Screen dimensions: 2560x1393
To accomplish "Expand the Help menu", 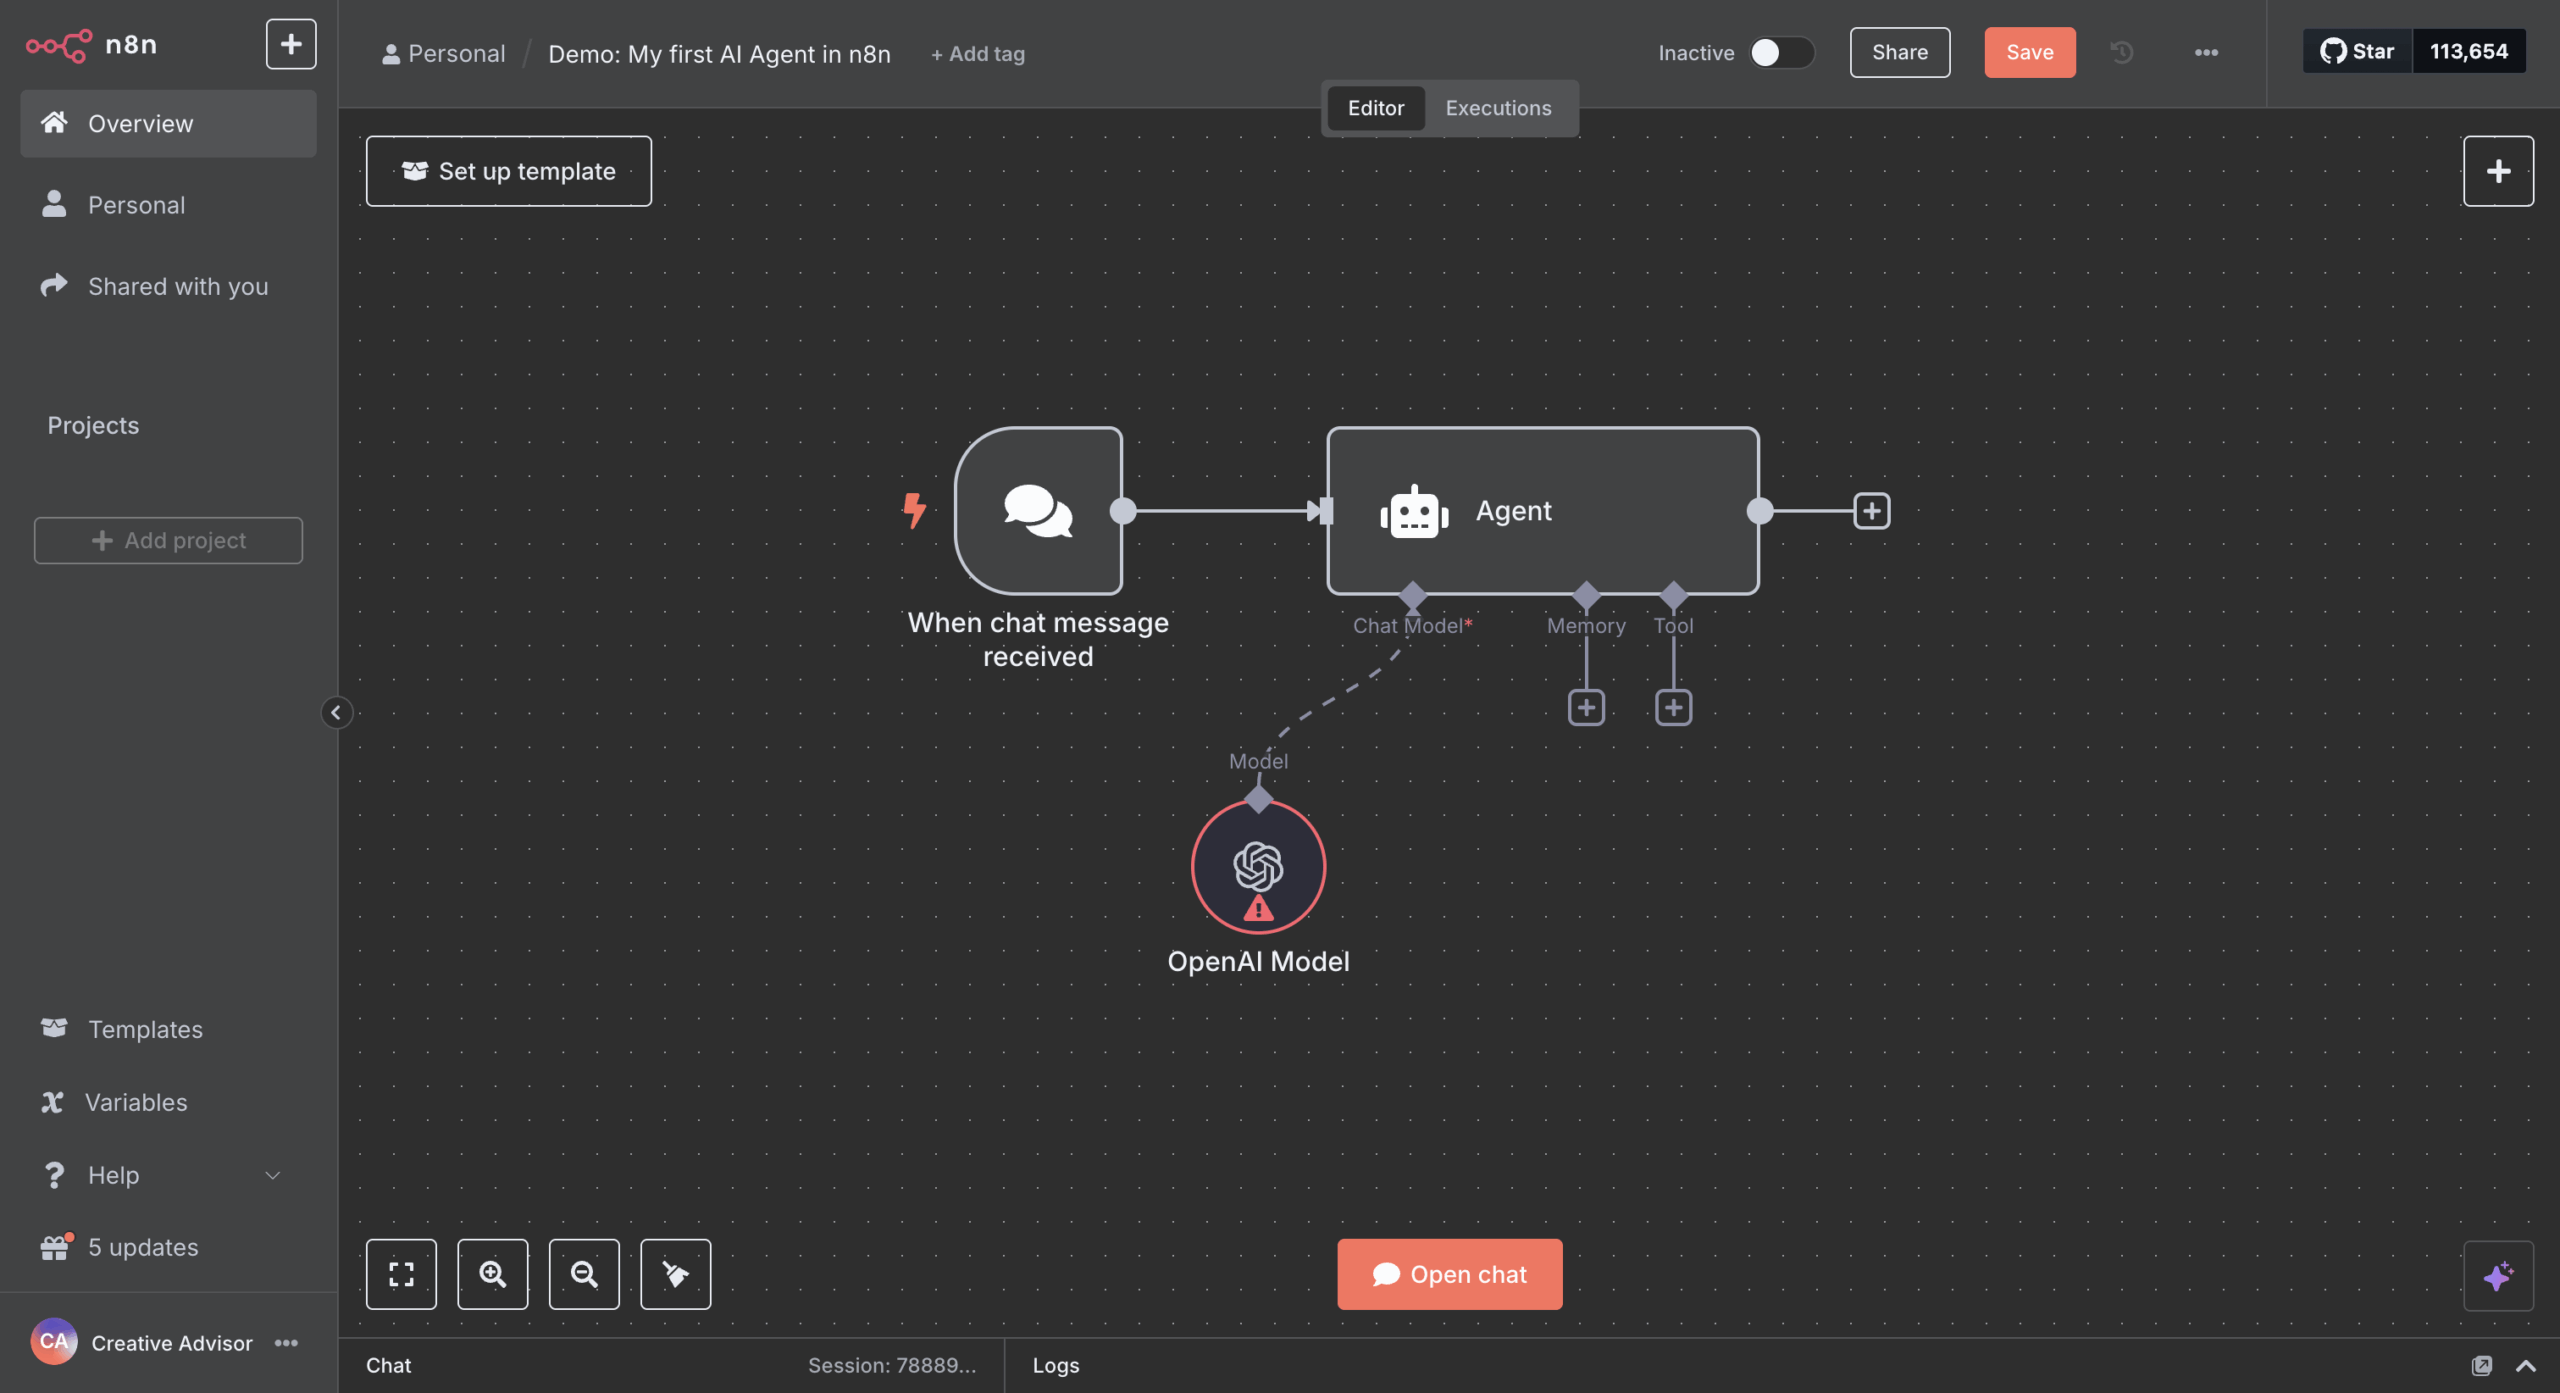I will [168, 1175].
